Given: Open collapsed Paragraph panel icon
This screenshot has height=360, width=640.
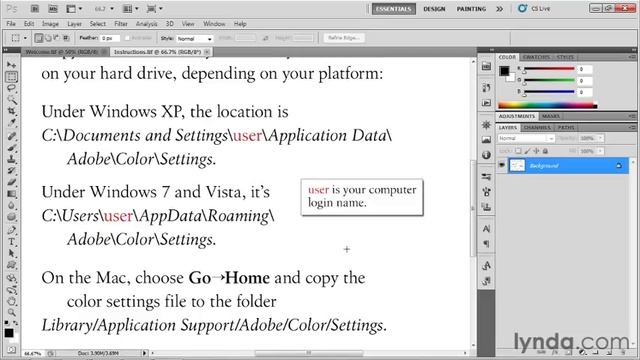Looking at the screenshot, I should [486, 244].
